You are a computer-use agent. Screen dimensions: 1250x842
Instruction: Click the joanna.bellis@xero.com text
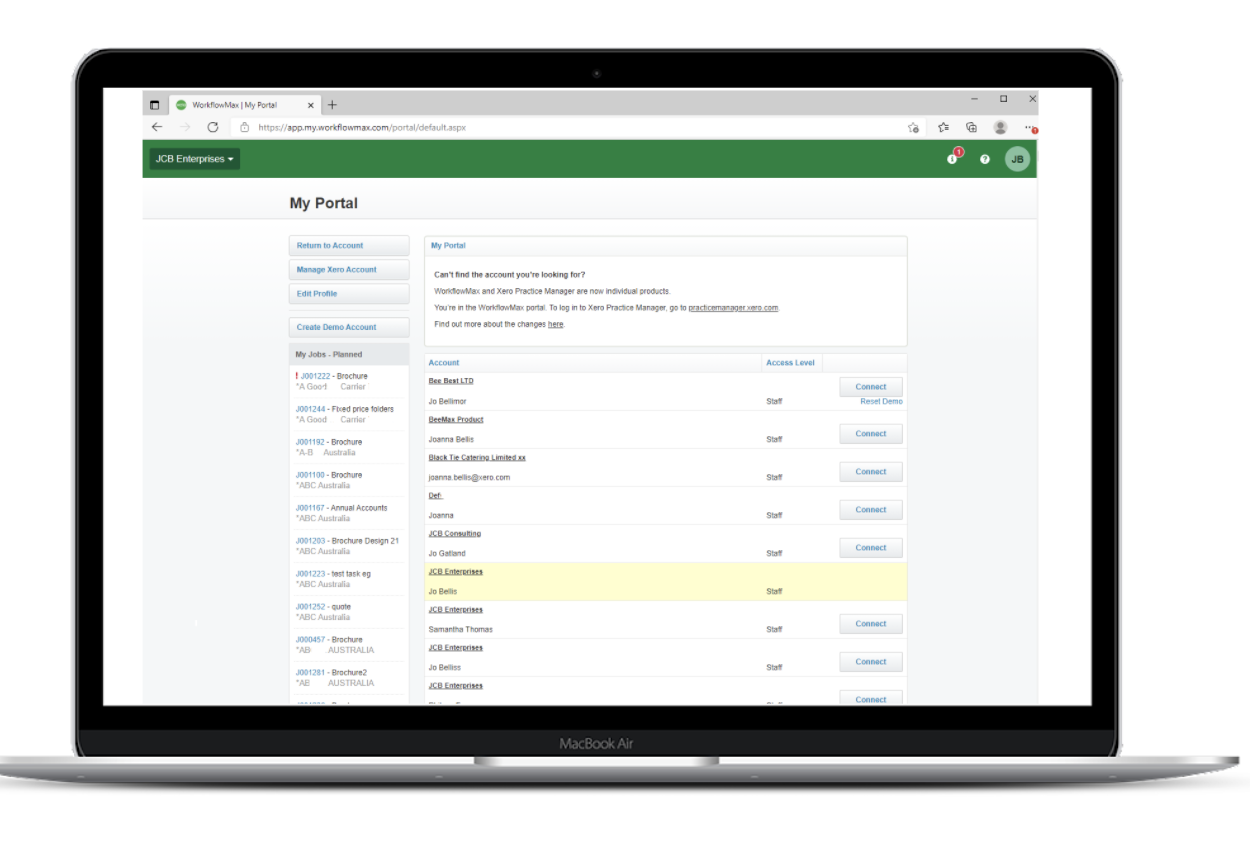pyautogui.click(x=469, y=477)
